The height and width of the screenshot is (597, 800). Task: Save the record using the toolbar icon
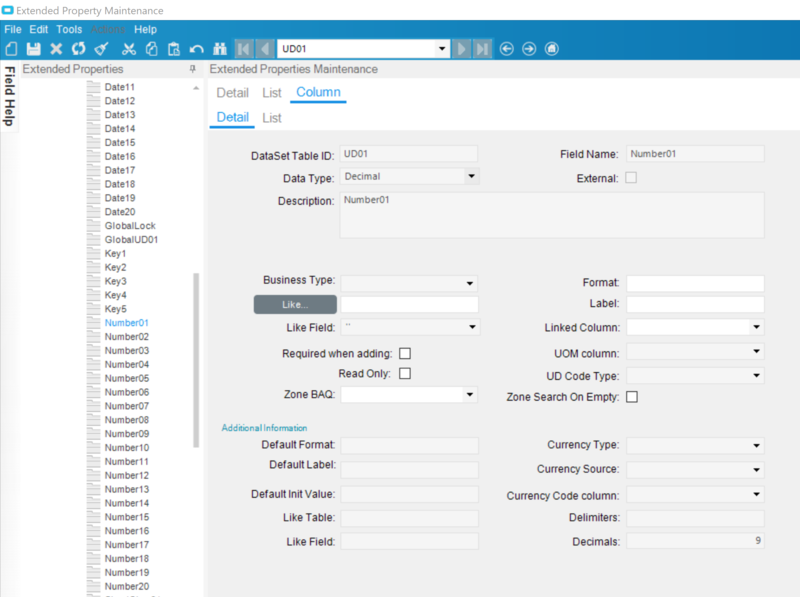pyautogui.click(x=33, y=47)
